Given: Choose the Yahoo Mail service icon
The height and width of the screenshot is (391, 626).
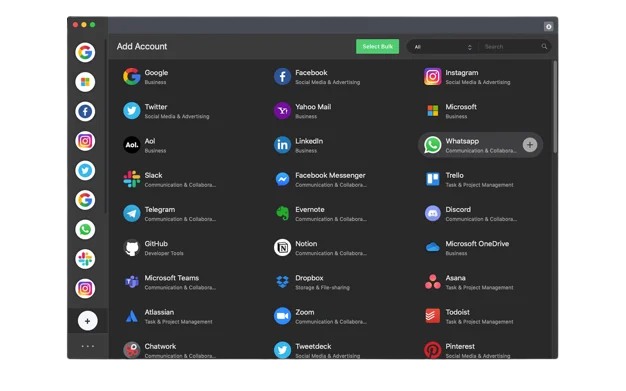Looking at the screenshot, I should coord(282,111).
